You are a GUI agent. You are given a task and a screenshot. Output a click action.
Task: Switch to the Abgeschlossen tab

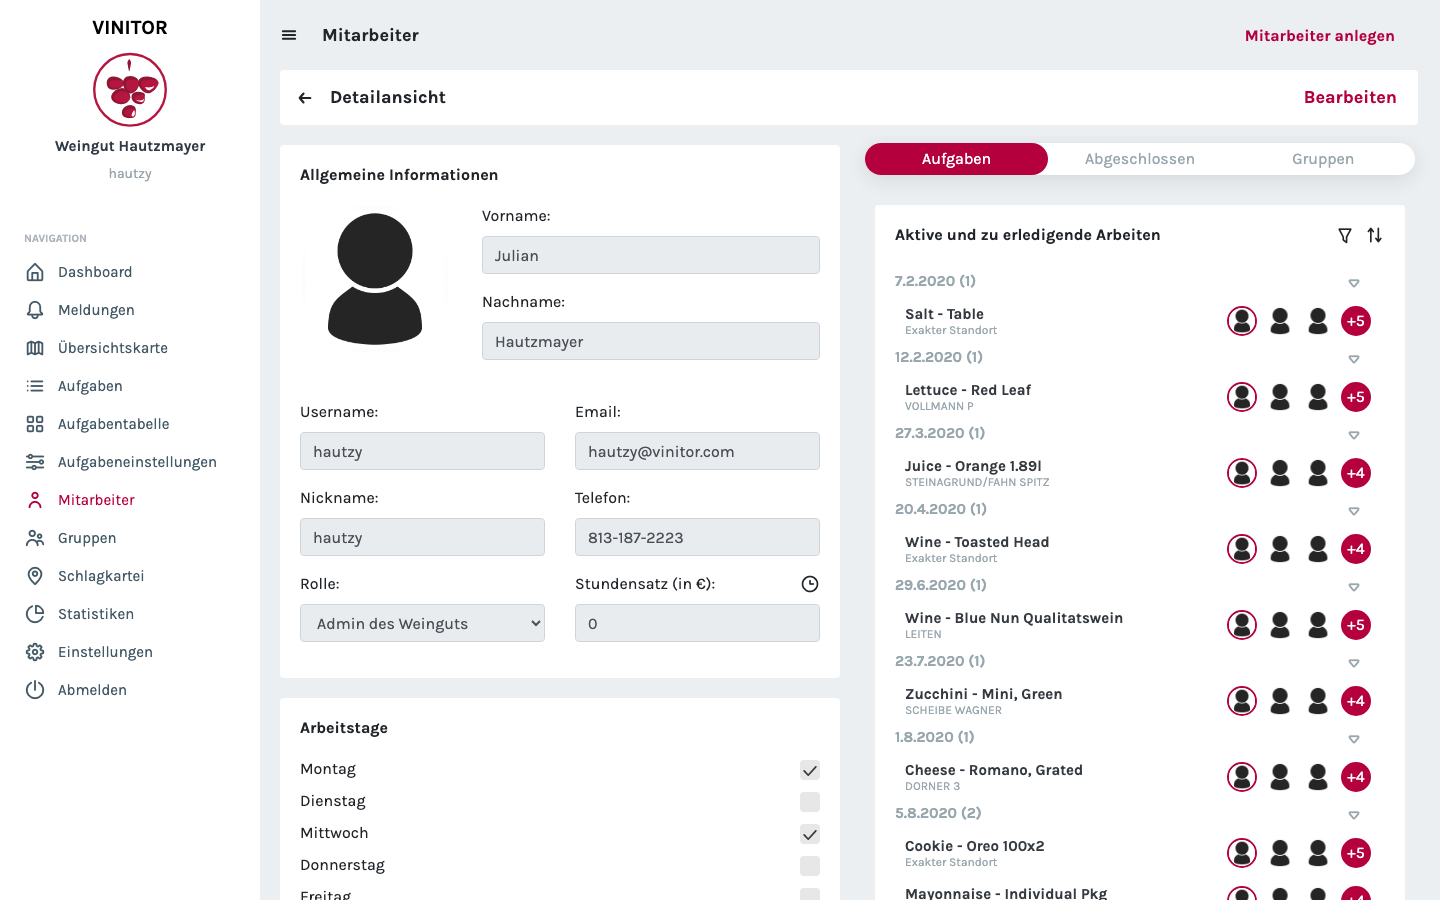[1140, 159]
